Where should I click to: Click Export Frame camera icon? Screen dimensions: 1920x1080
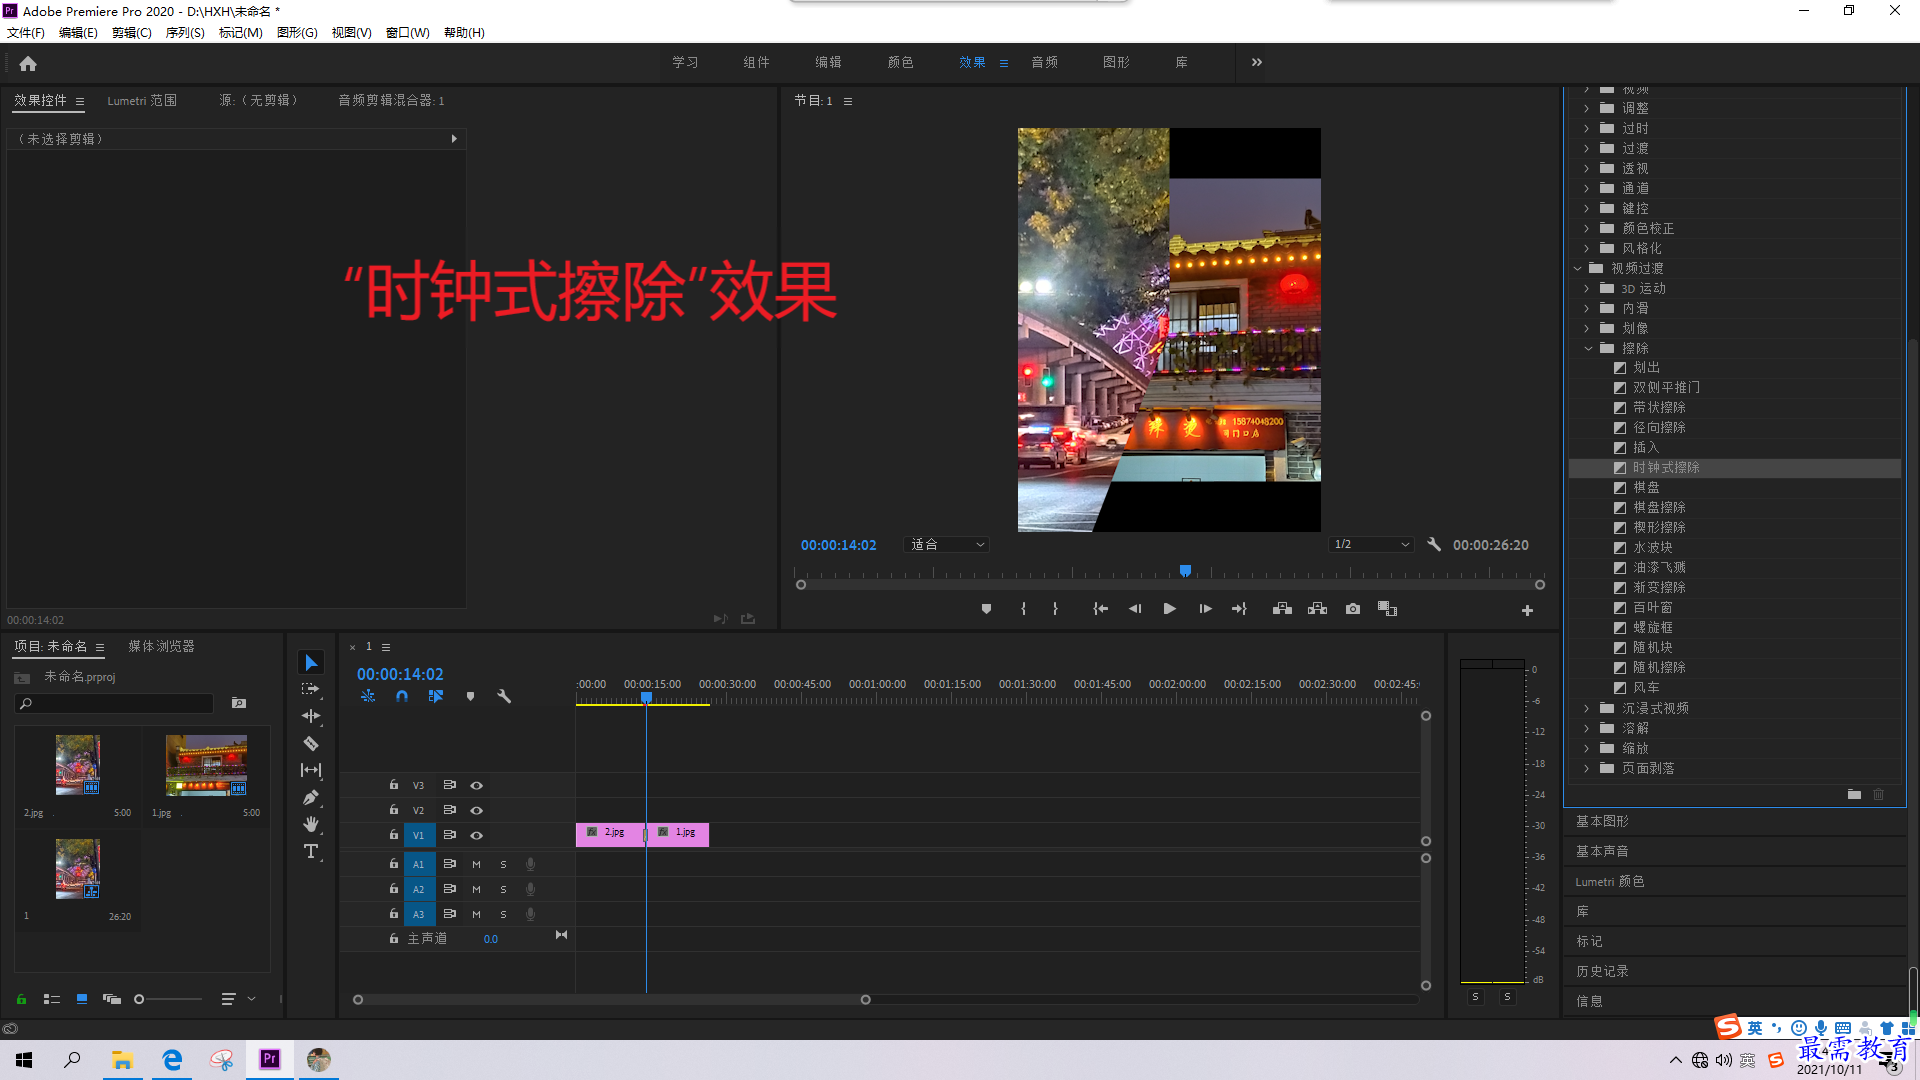click(x=1353, y=609)
